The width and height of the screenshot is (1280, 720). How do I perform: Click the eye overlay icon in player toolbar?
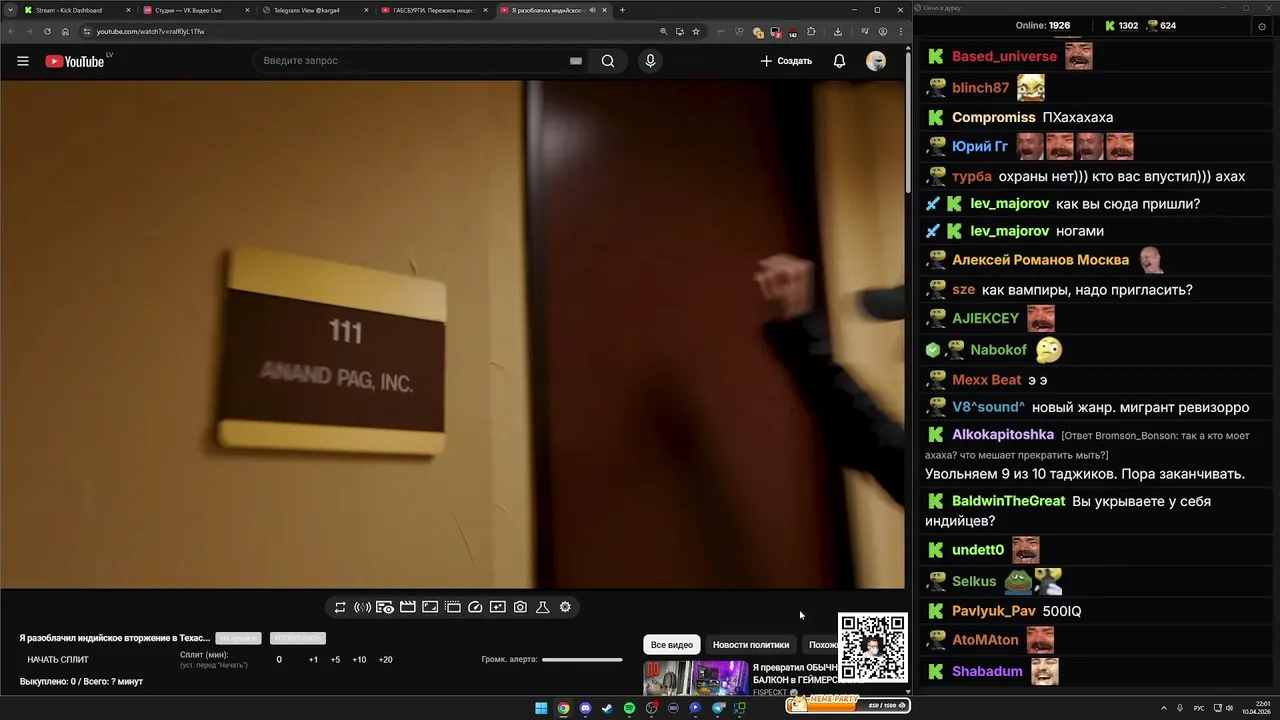click(385, 607)
